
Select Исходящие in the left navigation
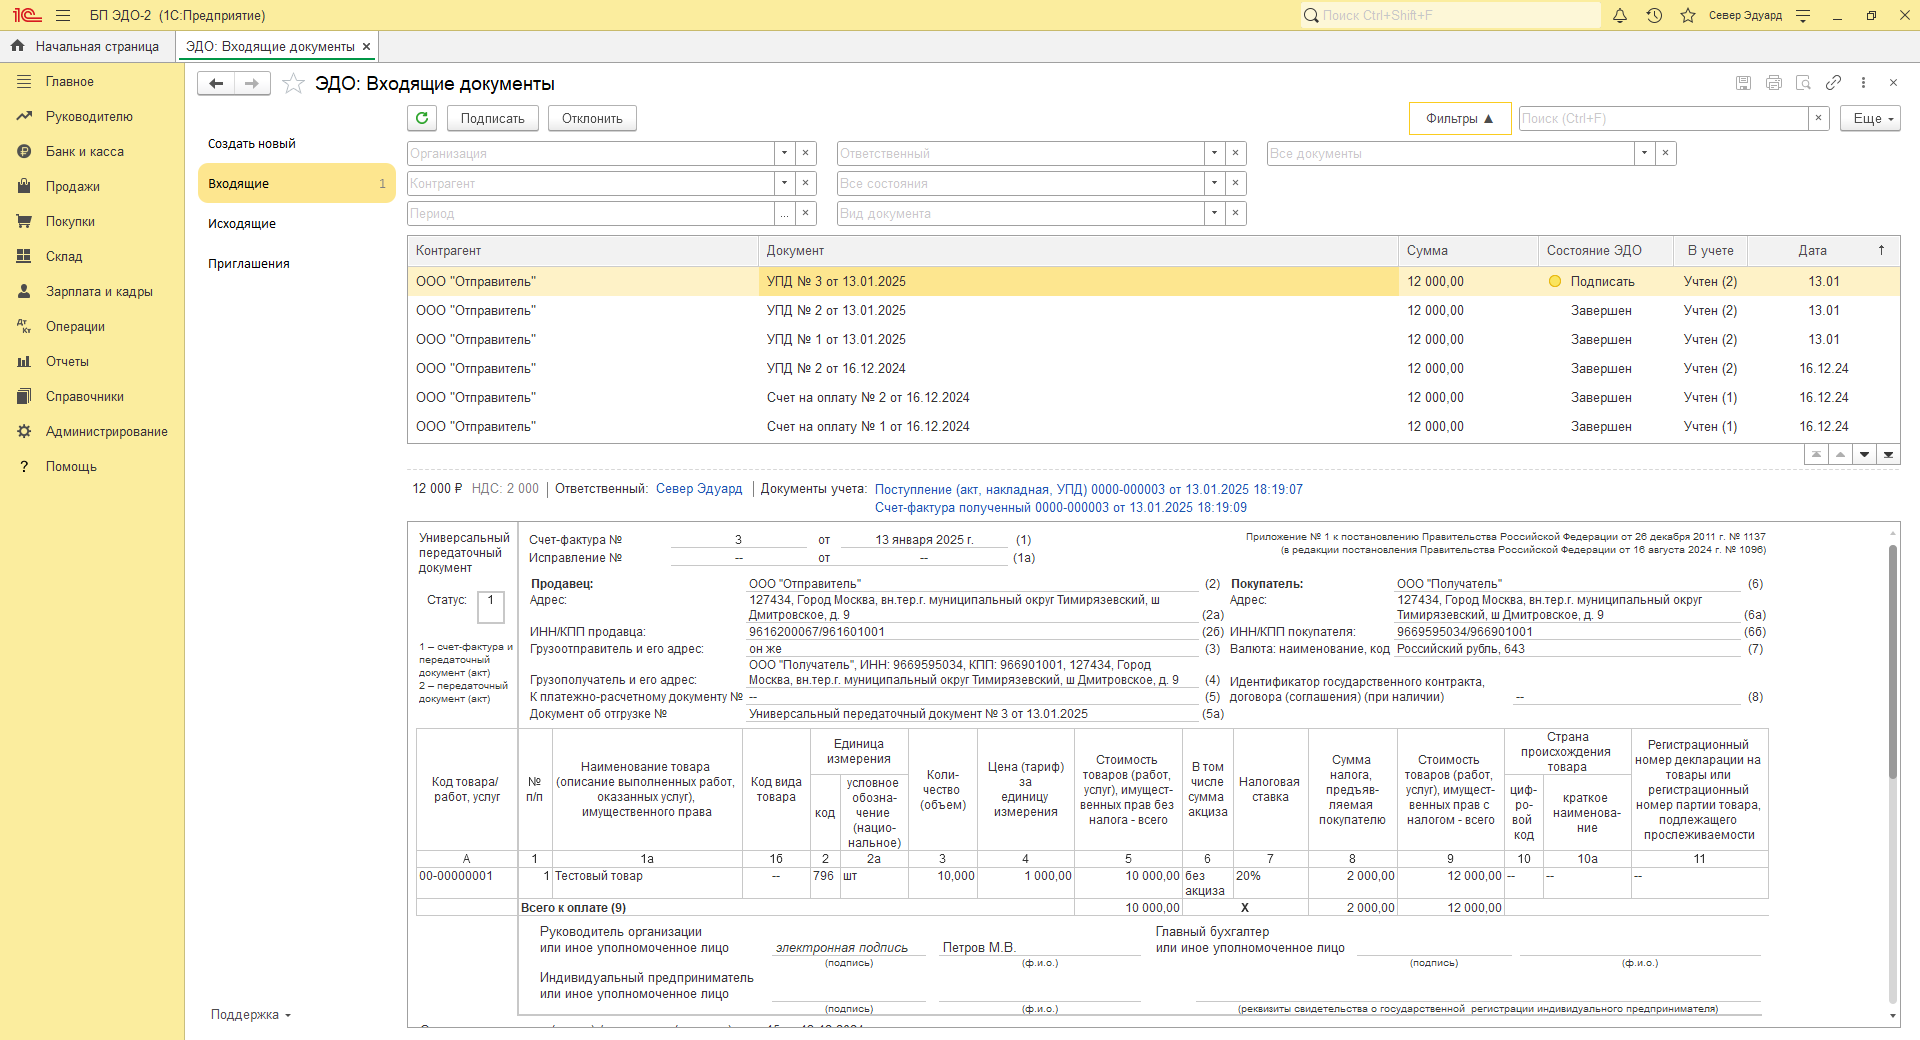[242, 224]
